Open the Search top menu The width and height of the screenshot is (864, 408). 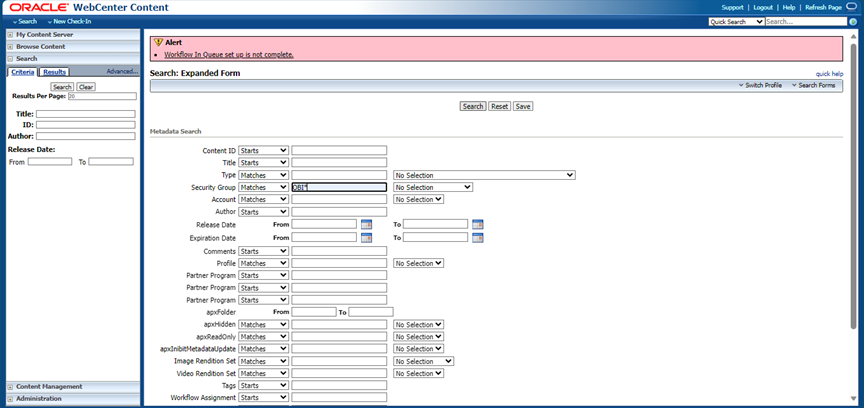[25, 22]
